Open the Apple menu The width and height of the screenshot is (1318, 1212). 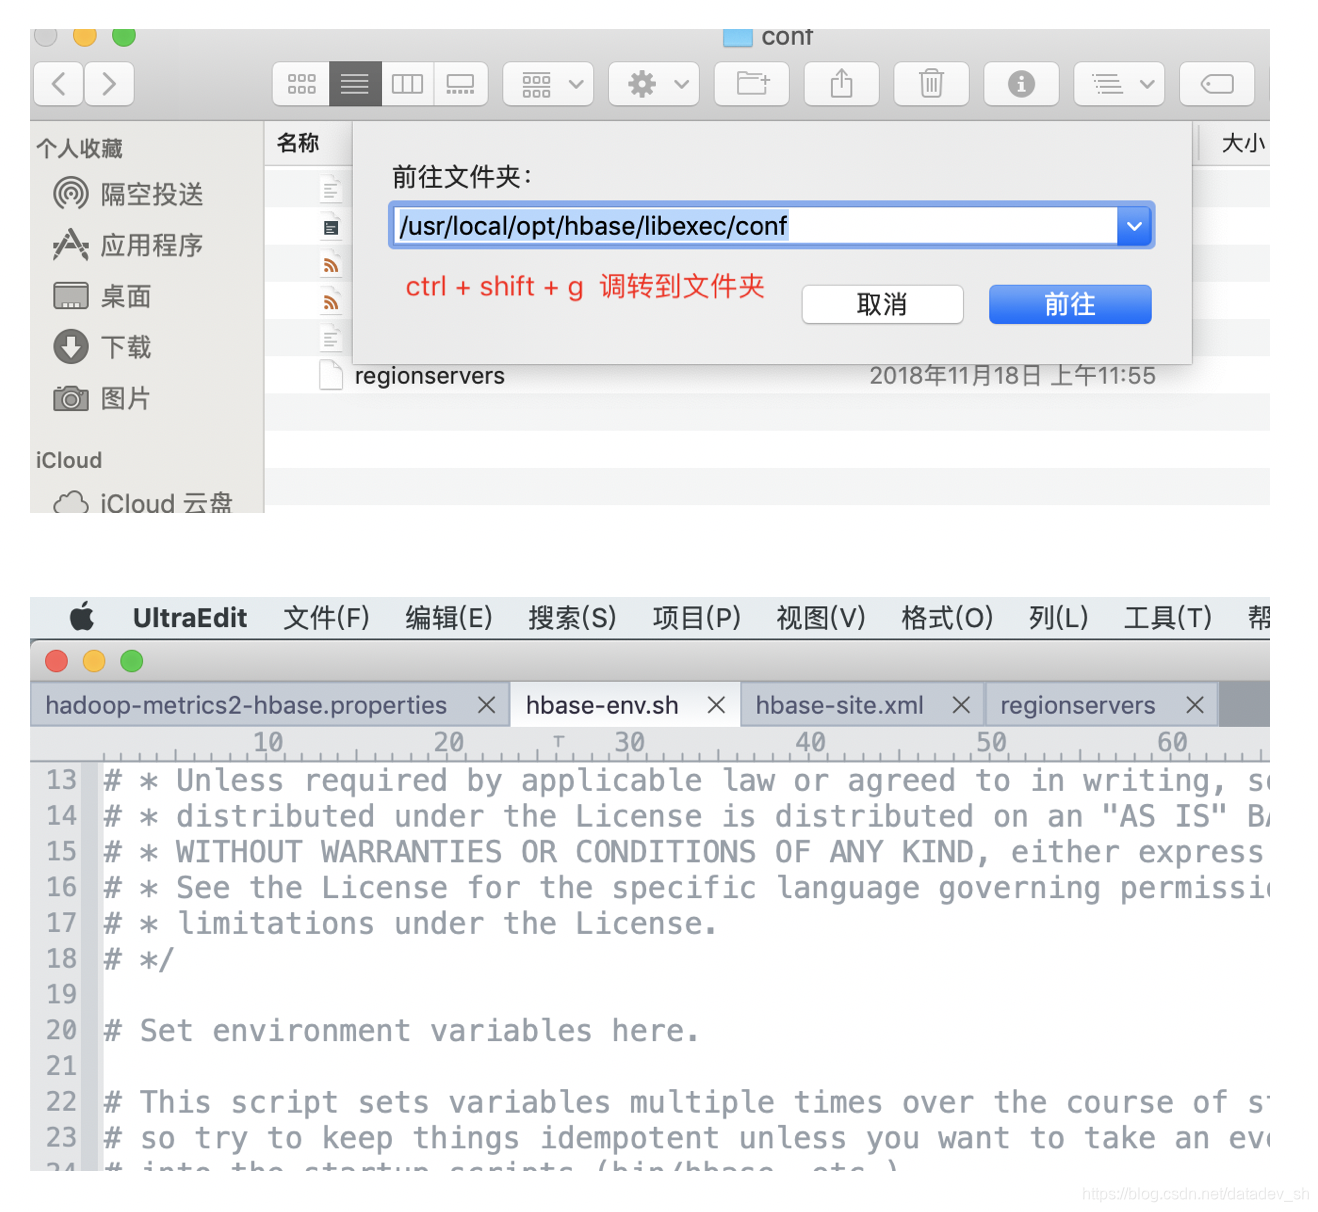[x=82, y=618]
